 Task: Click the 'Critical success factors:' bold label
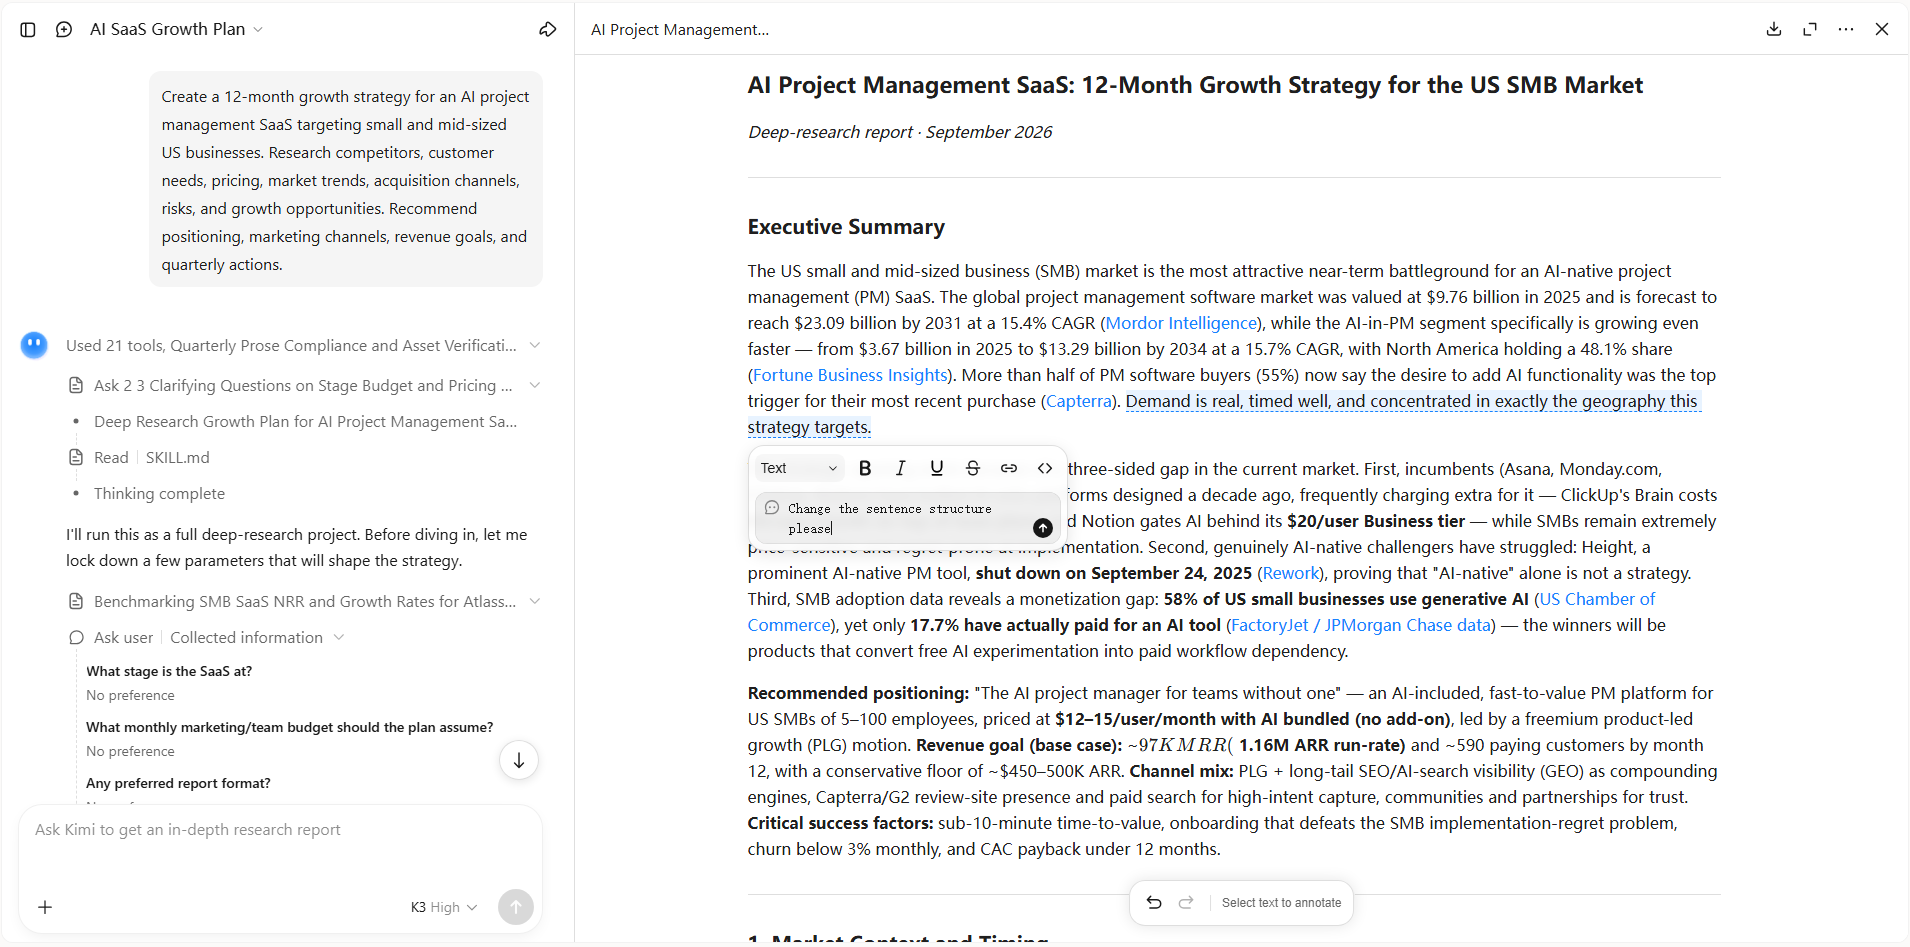840,823
